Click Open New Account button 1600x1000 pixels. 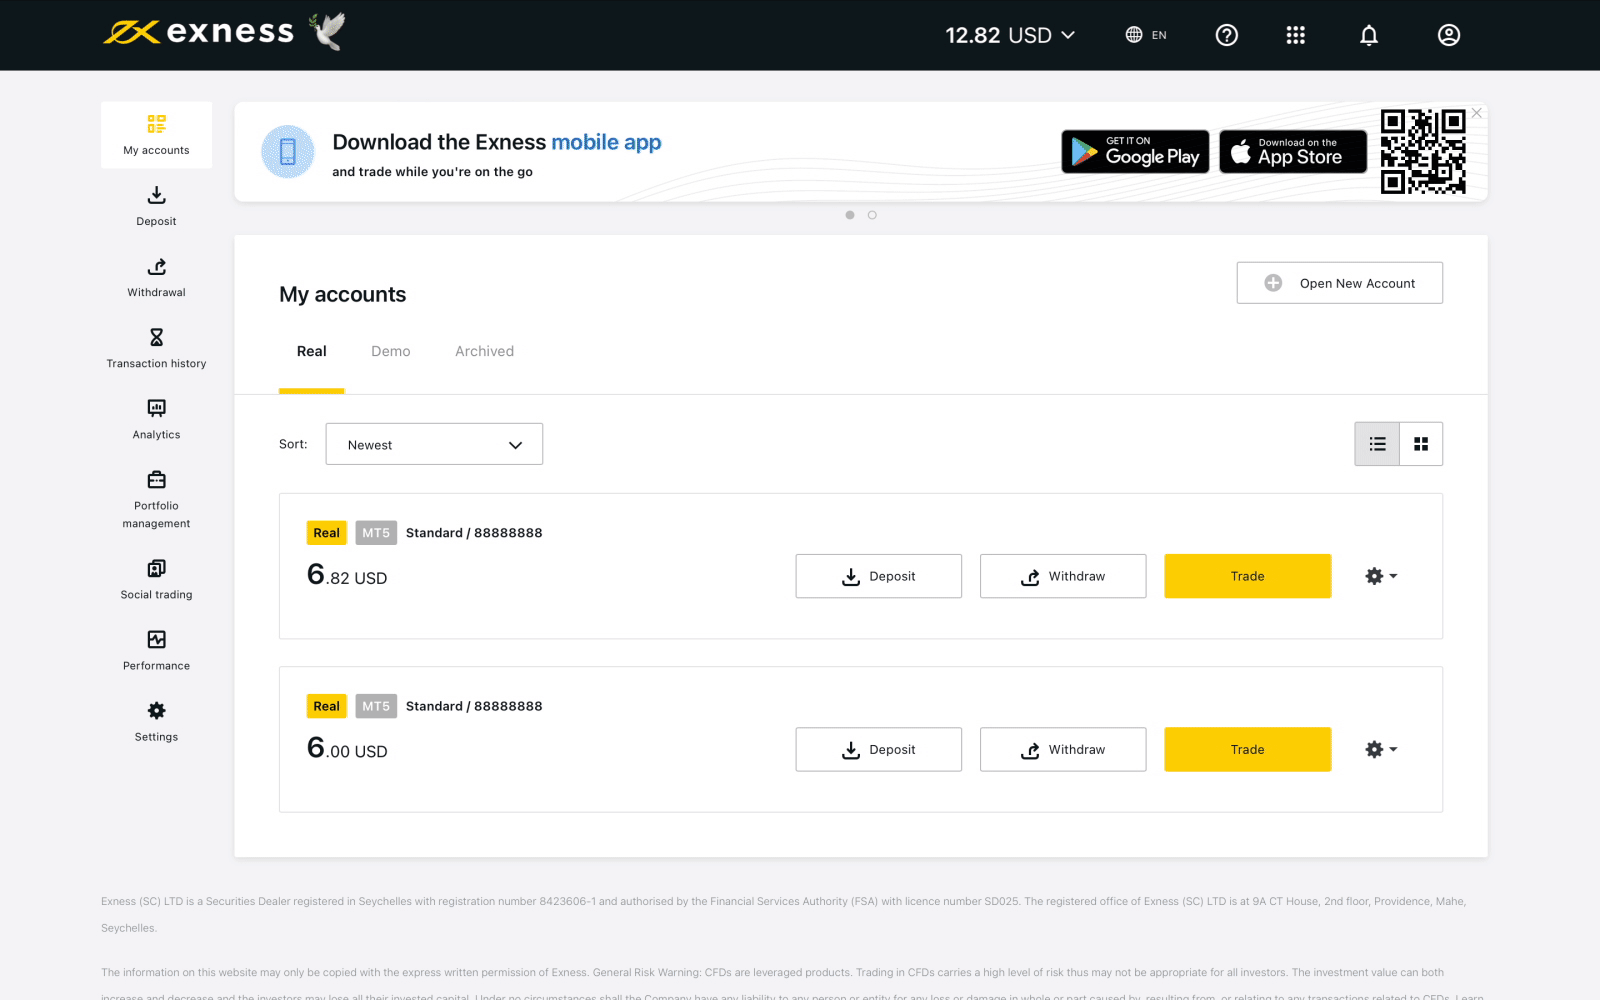(1339, 283)
